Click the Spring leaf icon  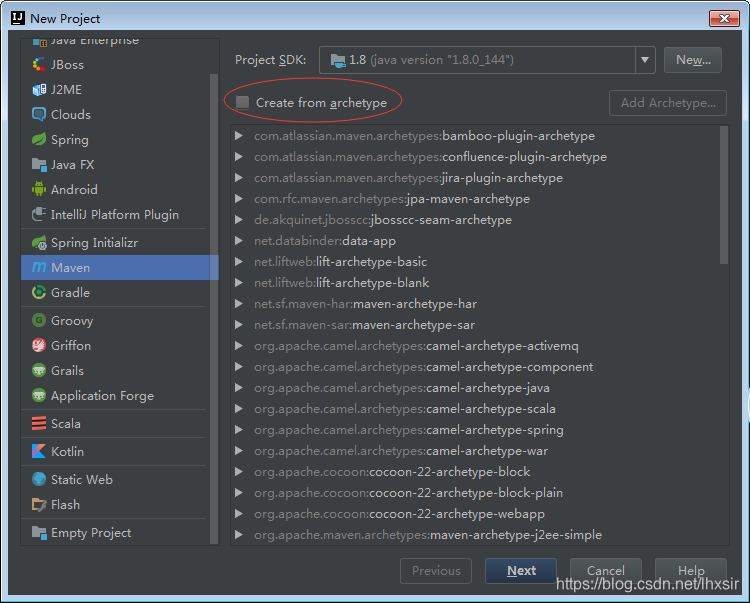(x=39, y=140)
